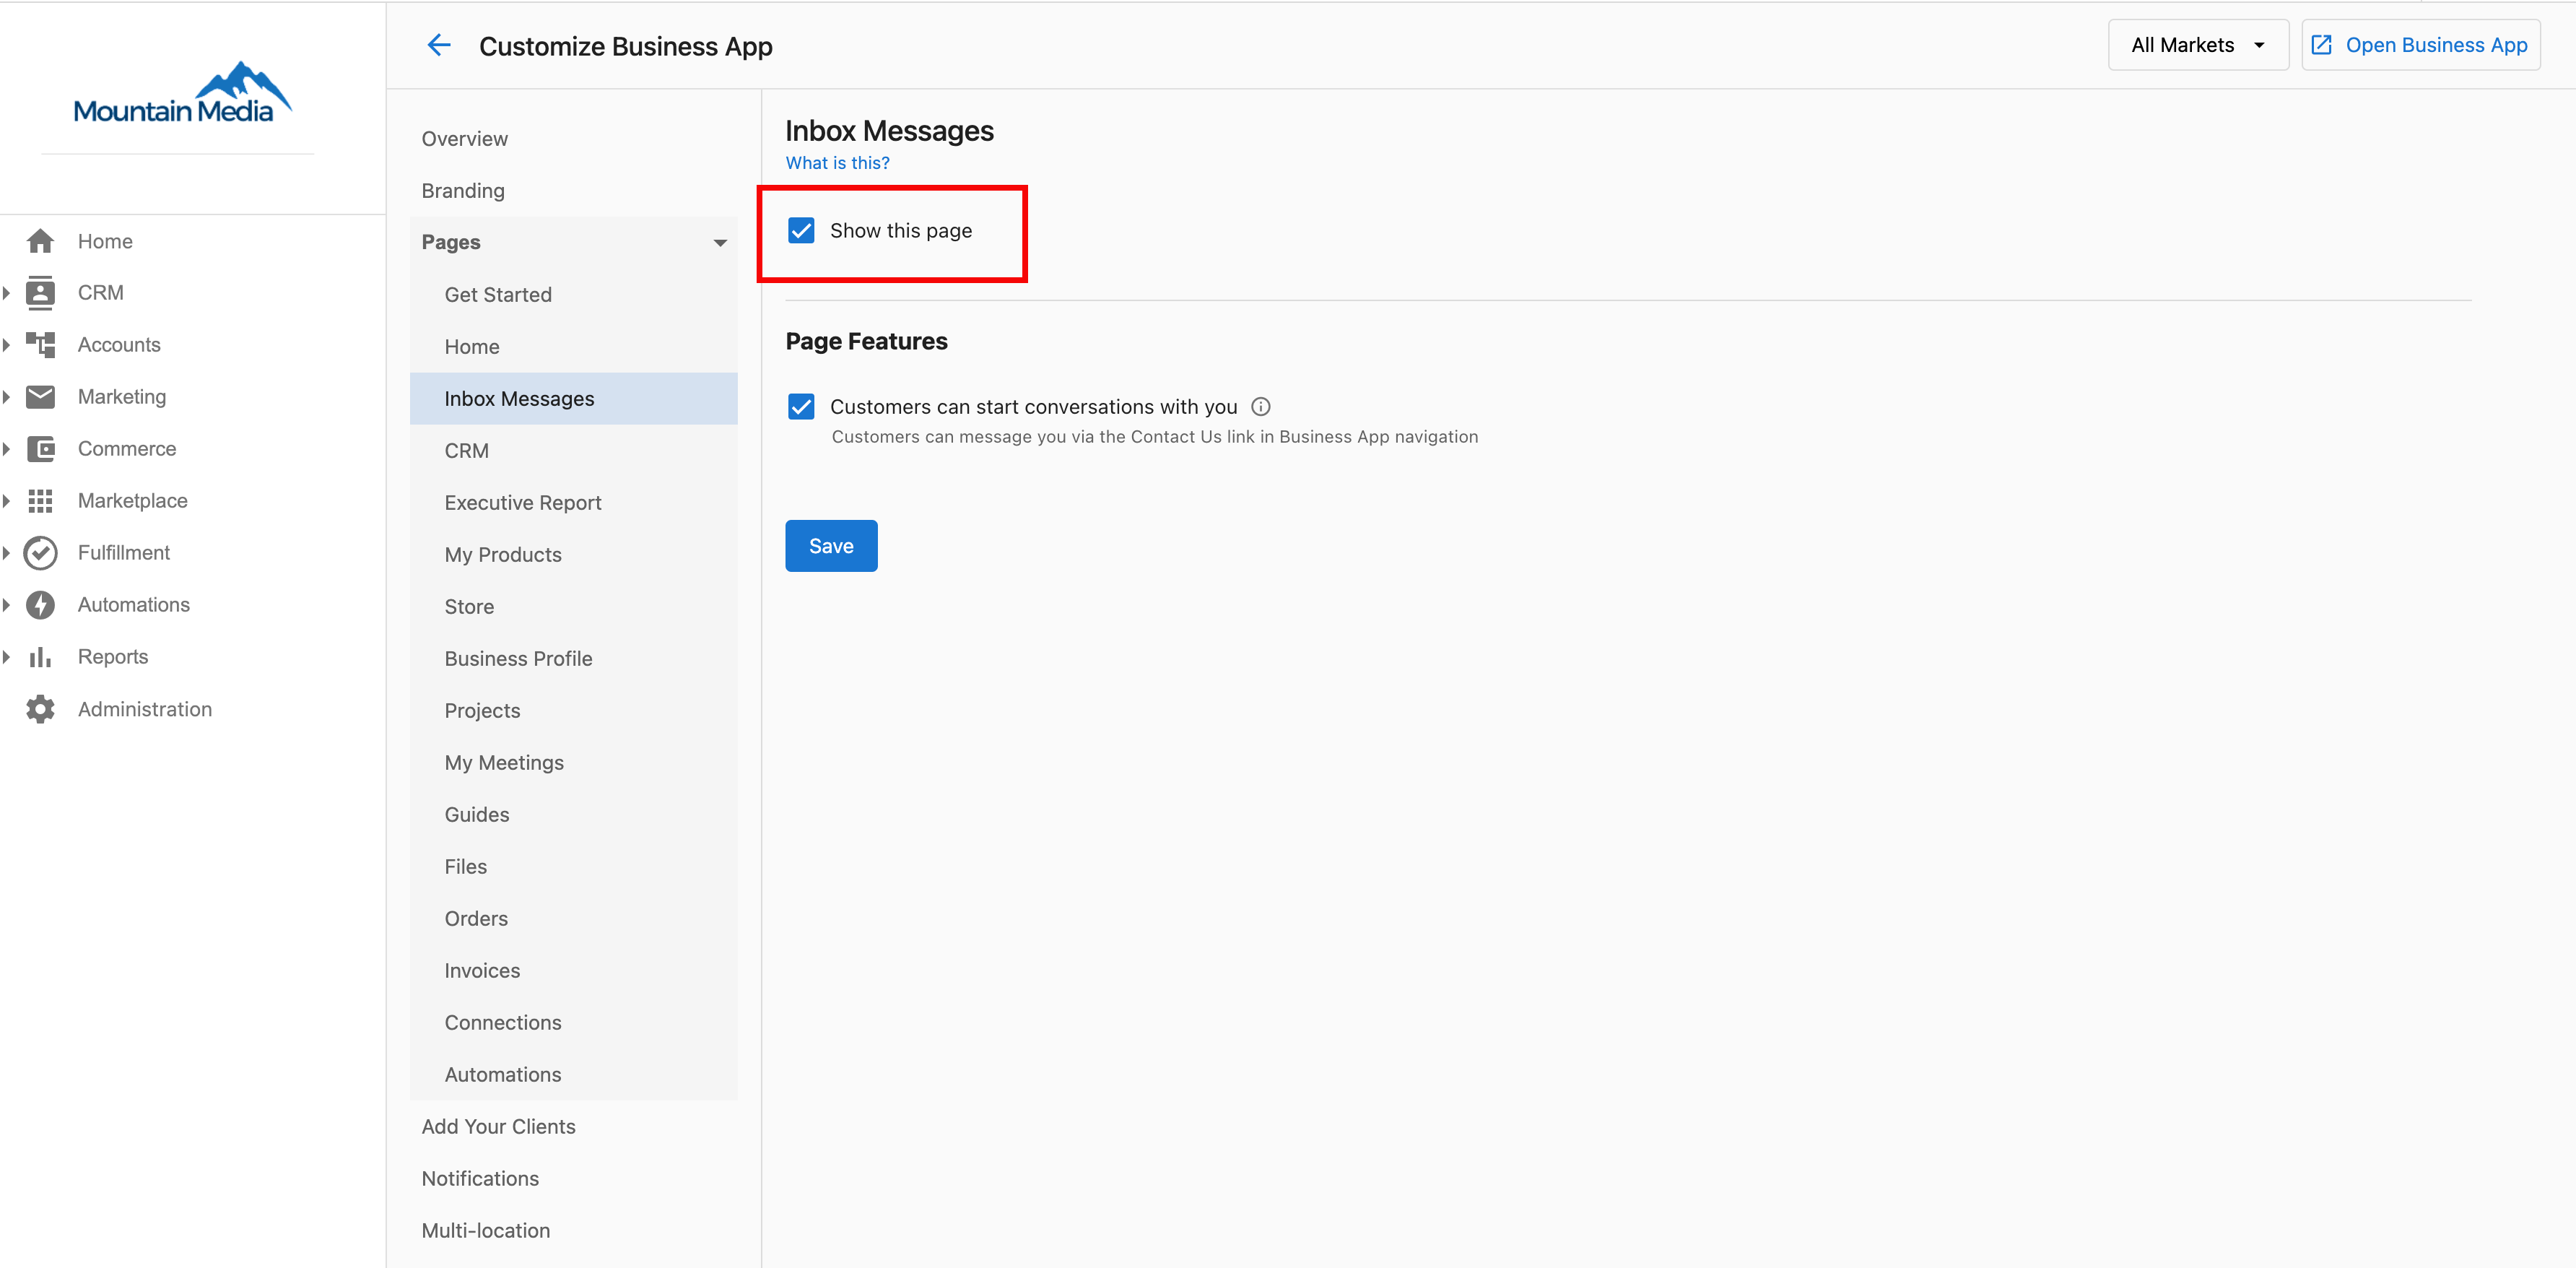Click the Fulfillment label in main sidebar
This screenshot has height=1268, width=2576.
point(124,553)
